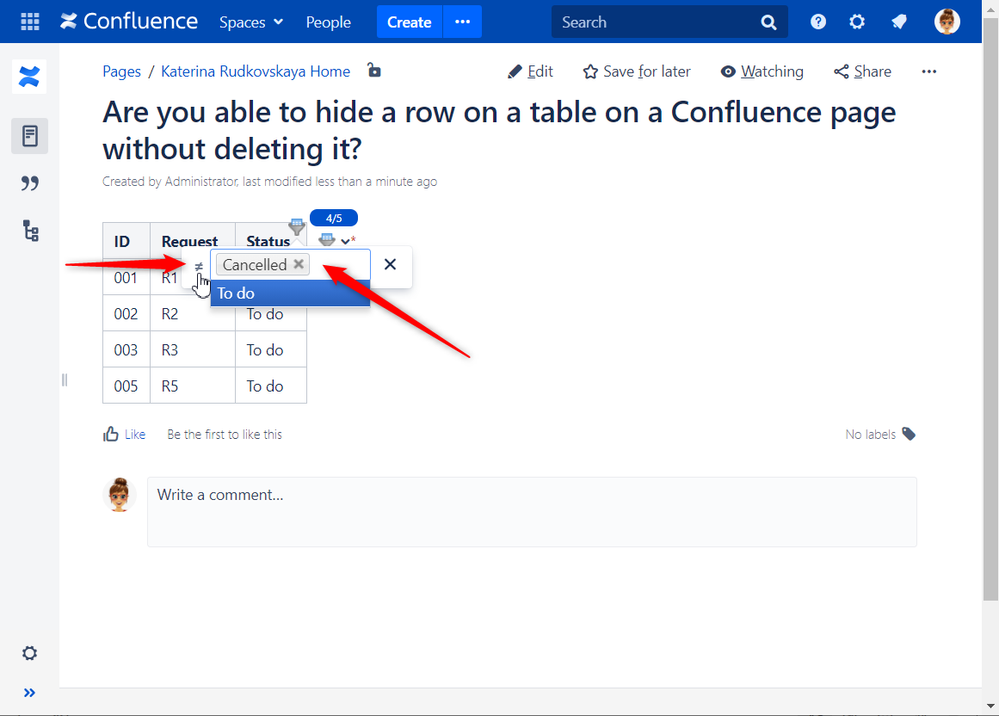The height and width of the screenshot is (716, 999).
Task: Remove the Cancelled filter tag
Action: (298, 264)
